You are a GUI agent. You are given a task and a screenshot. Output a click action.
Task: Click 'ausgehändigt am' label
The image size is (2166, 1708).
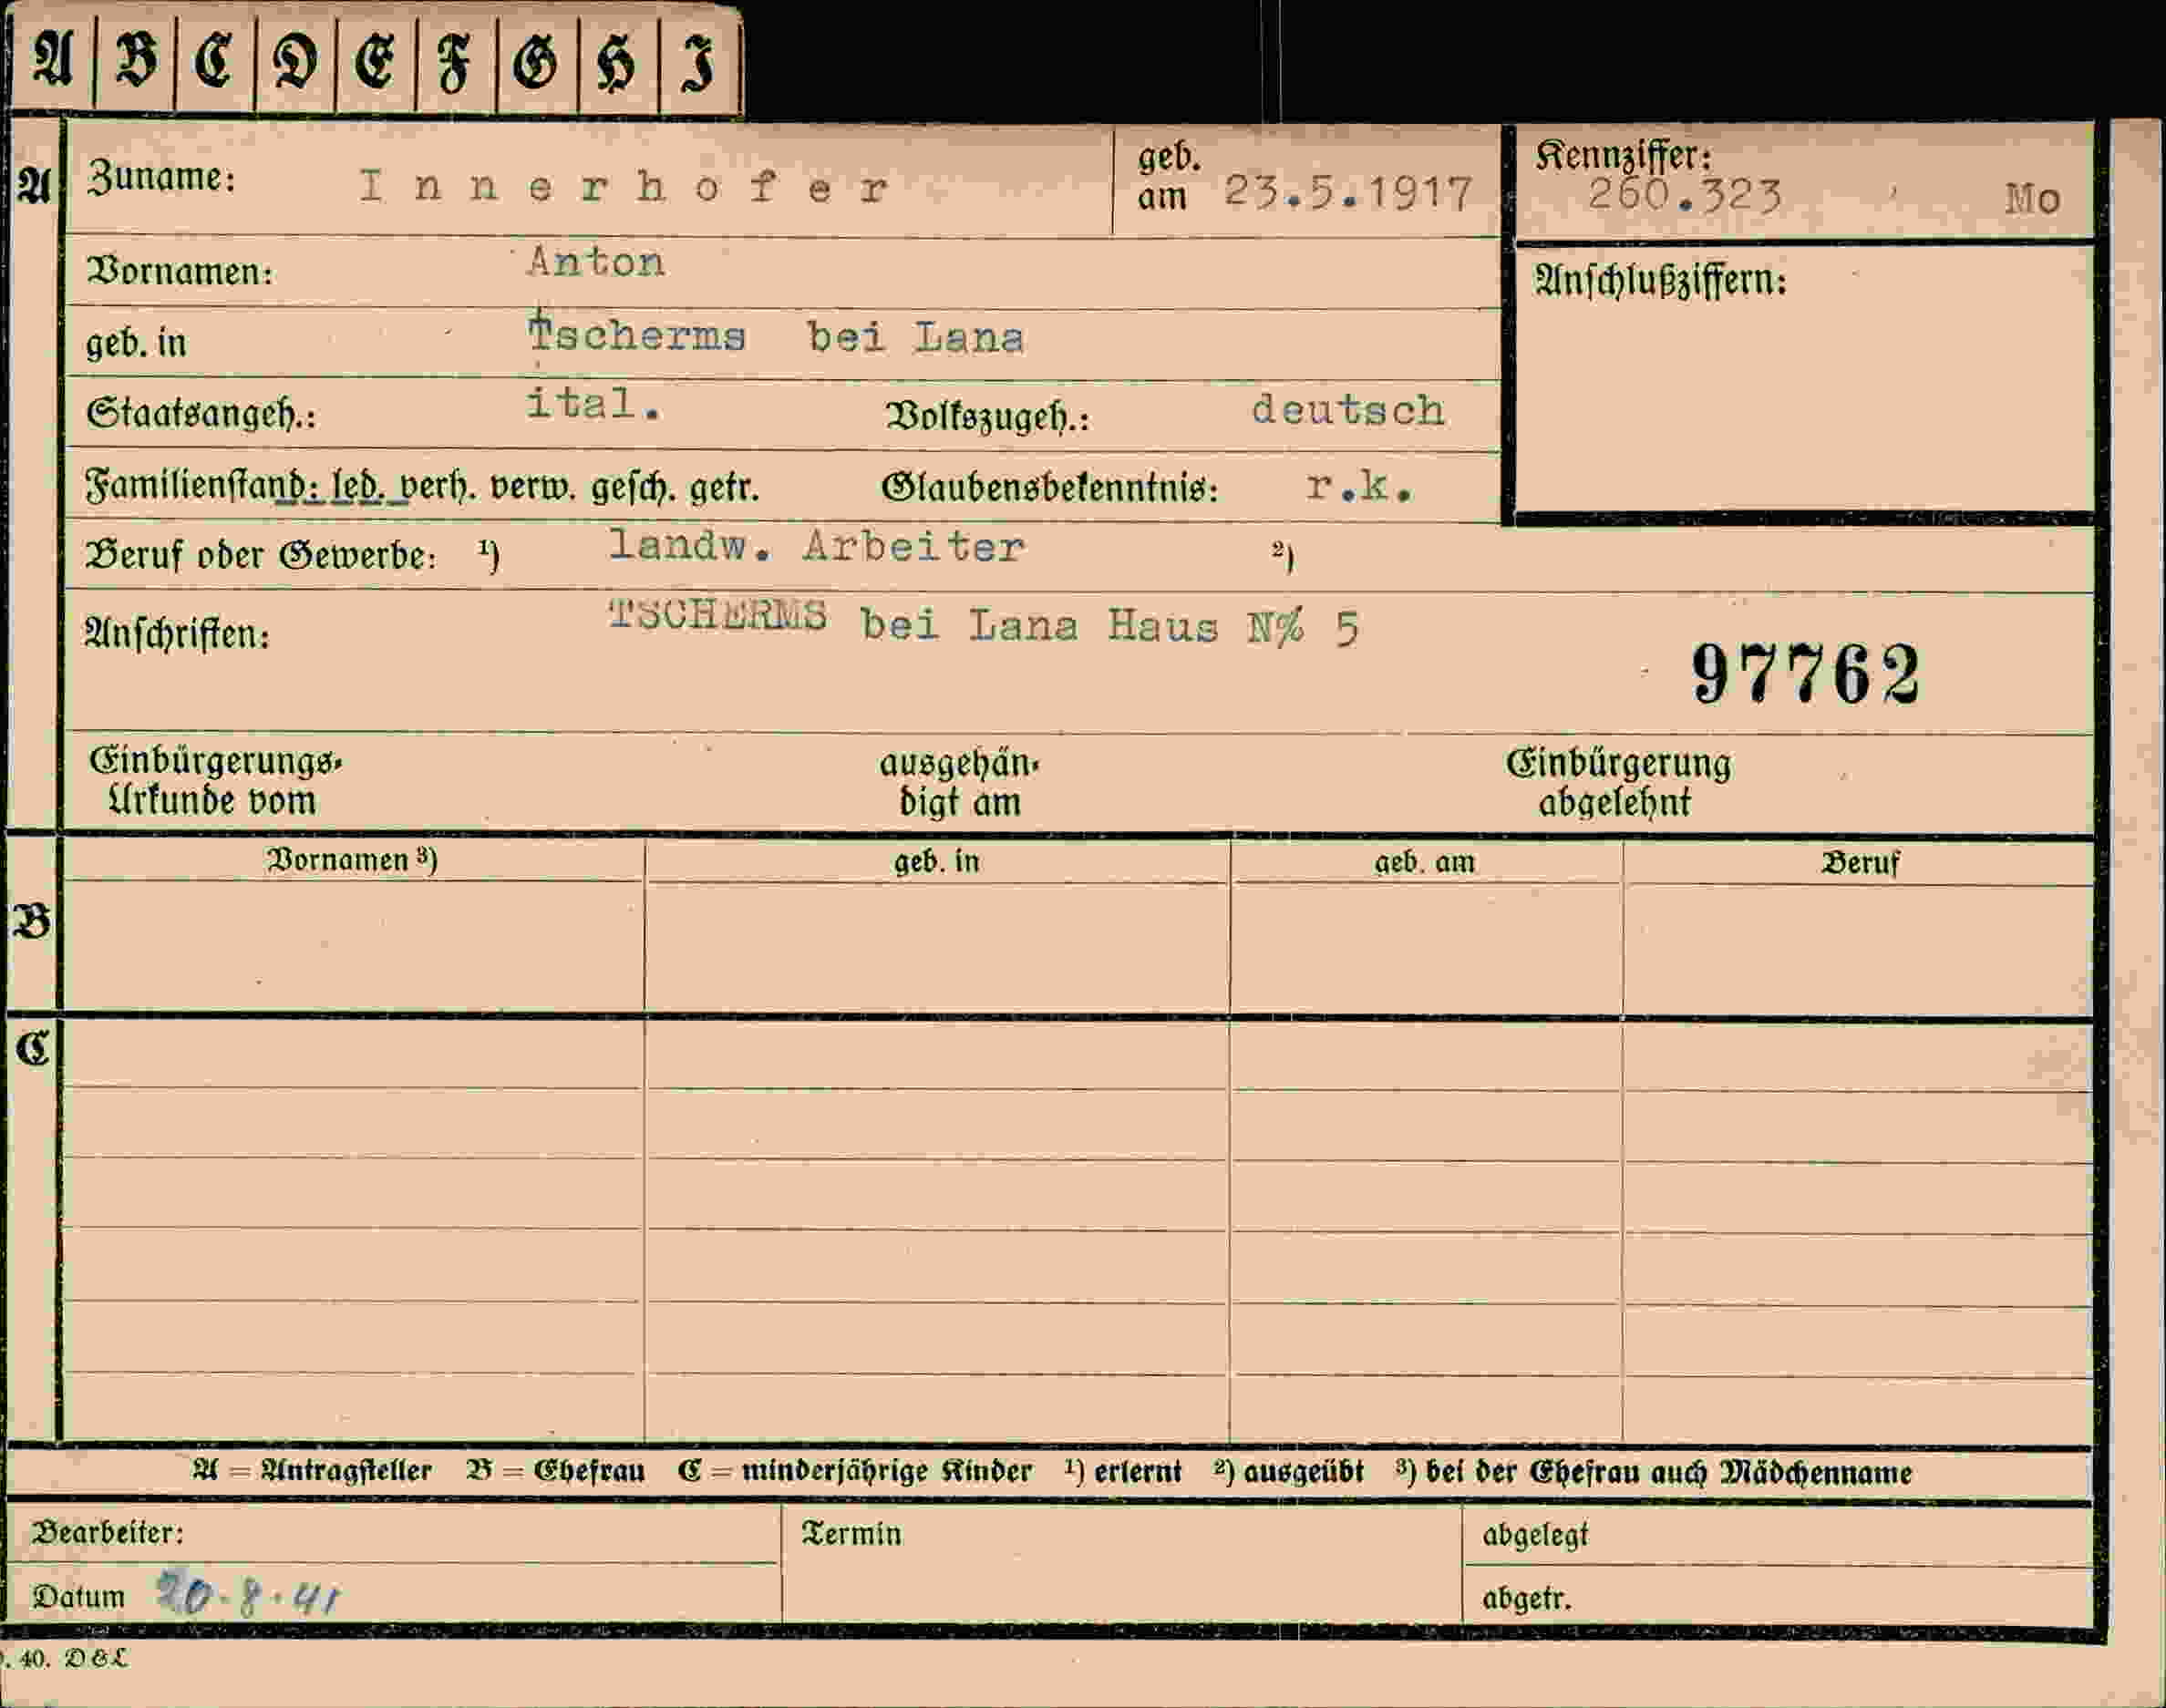(x=959, y=783)
